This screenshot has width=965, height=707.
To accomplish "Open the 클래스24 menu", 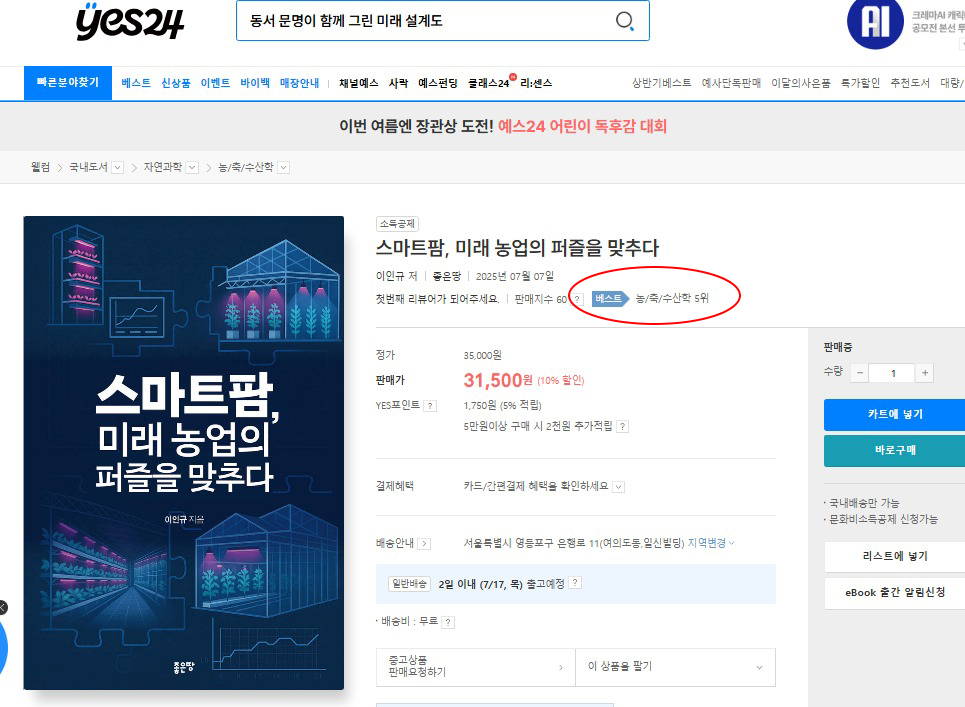I will [490, 82].
